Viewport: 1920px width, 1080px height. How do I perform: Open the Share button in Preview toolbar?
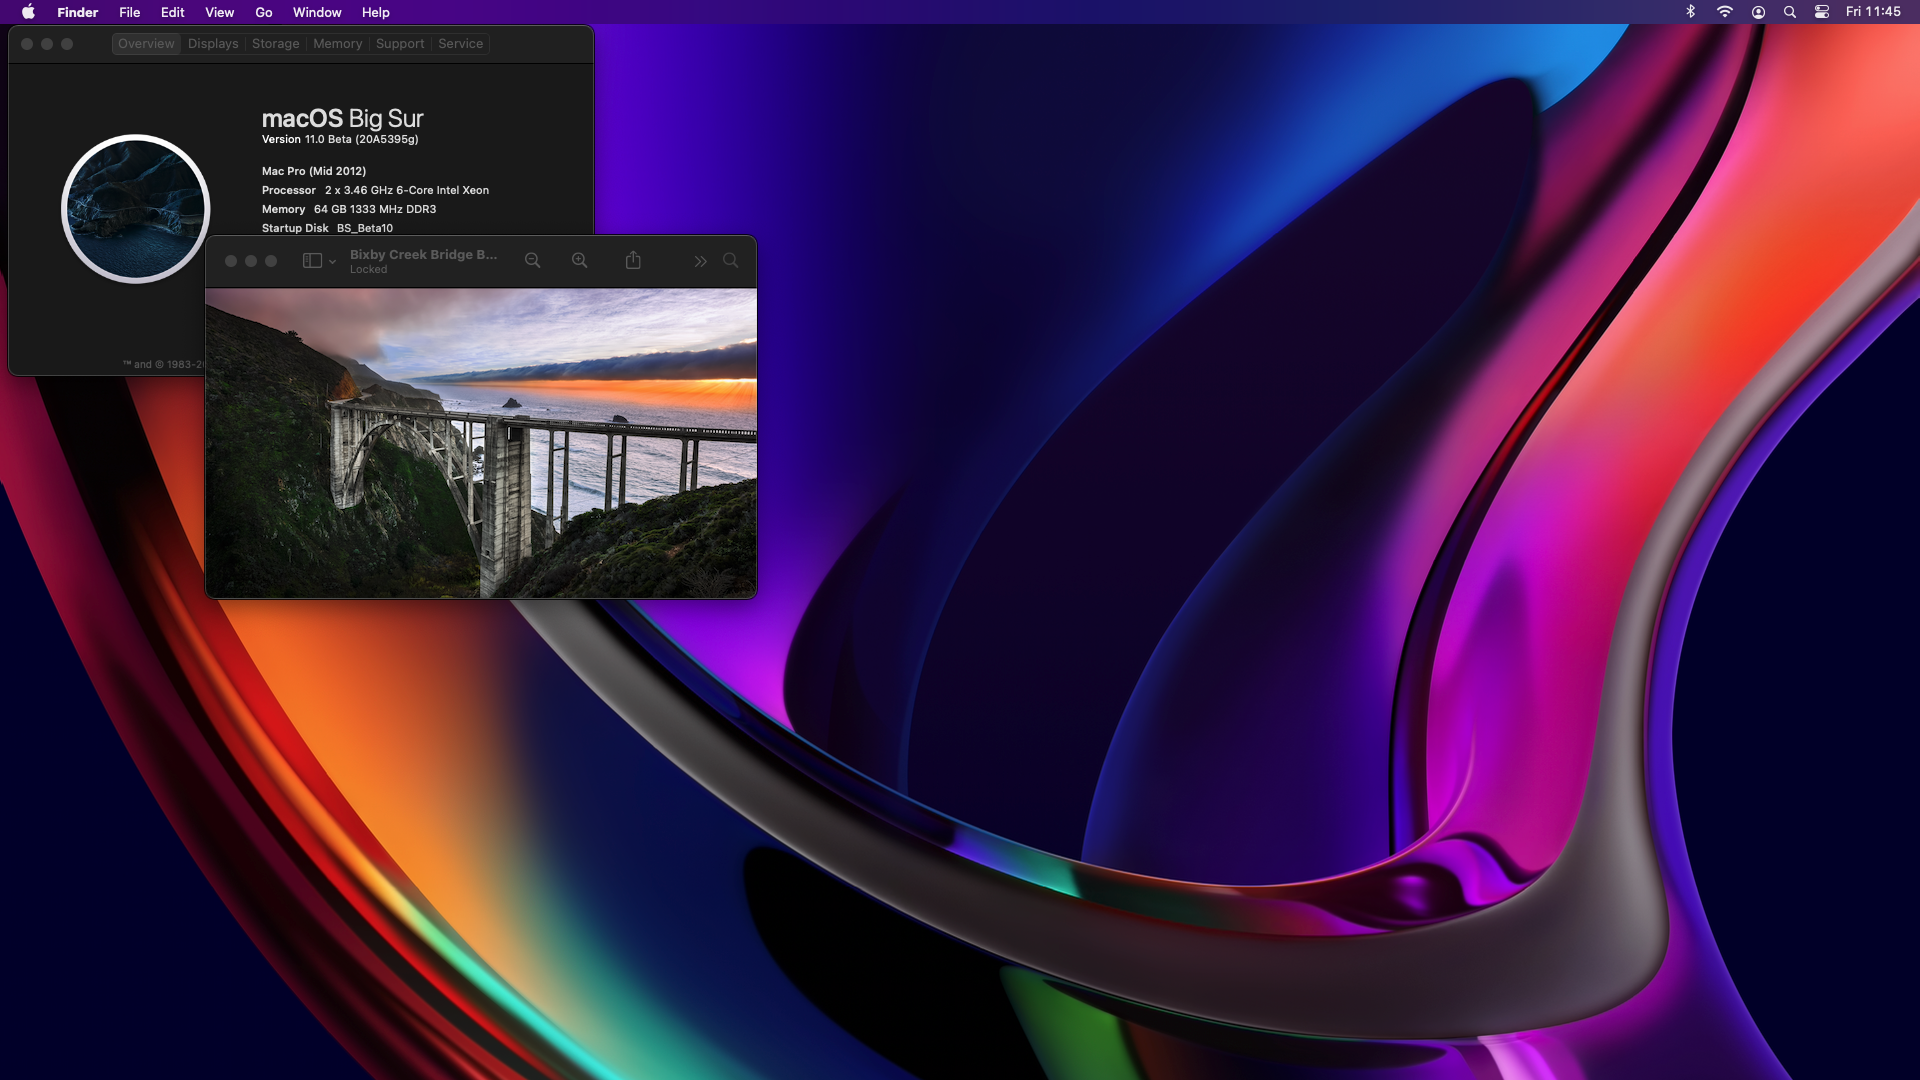pyautogui.click(x=633, y=261)
